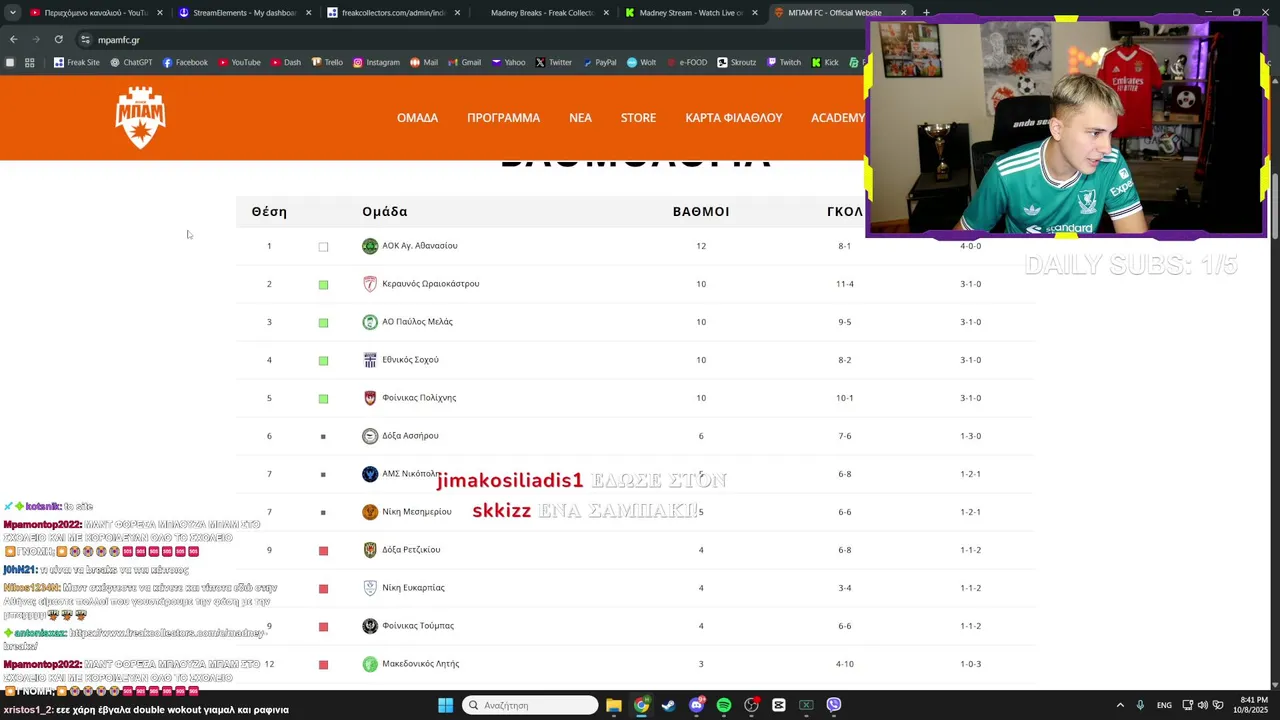Open the Twitch bookmark
This screenshot has width=1280, height=720.
click(784, 62)
